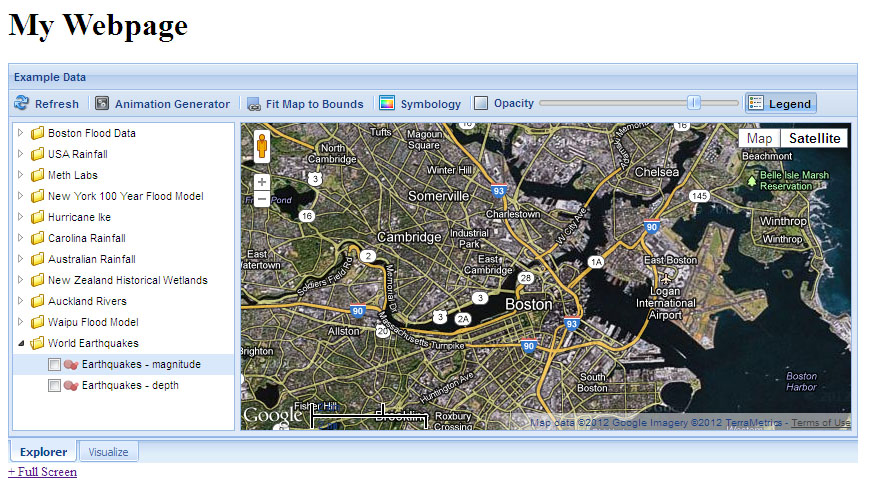The height and width of the screenshot is (499, 879).
Task: Expand the USA Rainfall folder
Action: click(x=21, y=154)
